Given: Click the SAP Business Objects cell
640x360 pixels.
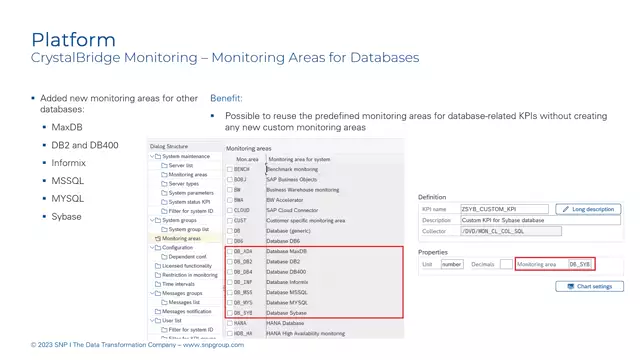Looking at the screenshot, I should tap(291, 179).
